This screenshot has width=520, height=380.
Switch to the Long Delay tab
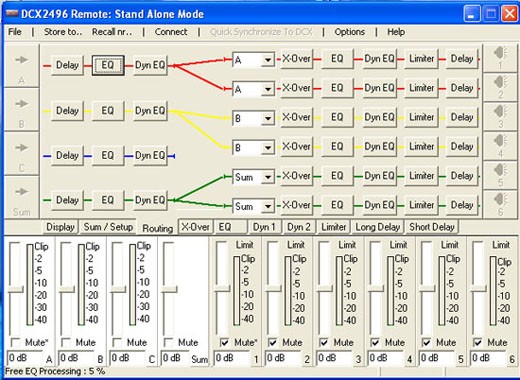click(x=378, y=227)
